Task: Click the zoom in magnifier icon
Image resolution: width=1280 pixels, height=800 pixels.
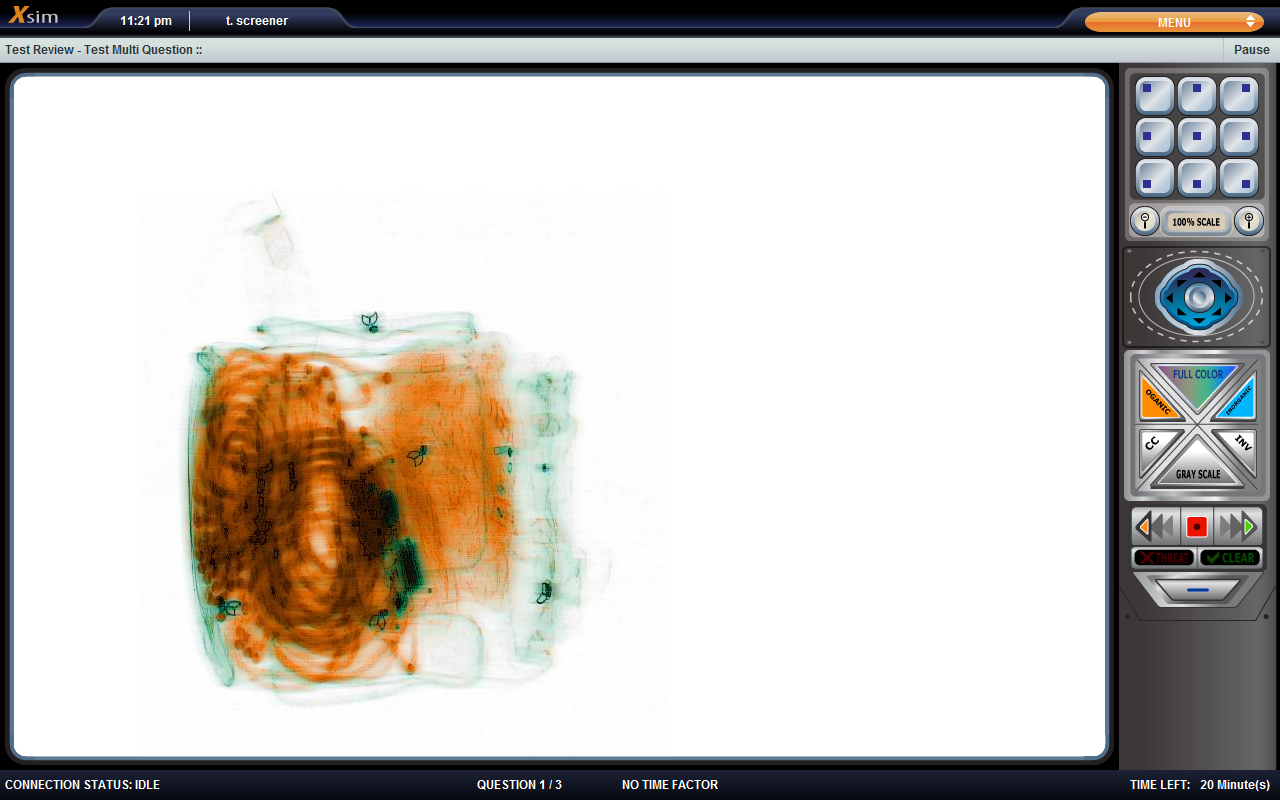Action: [x=1248, y=221]
